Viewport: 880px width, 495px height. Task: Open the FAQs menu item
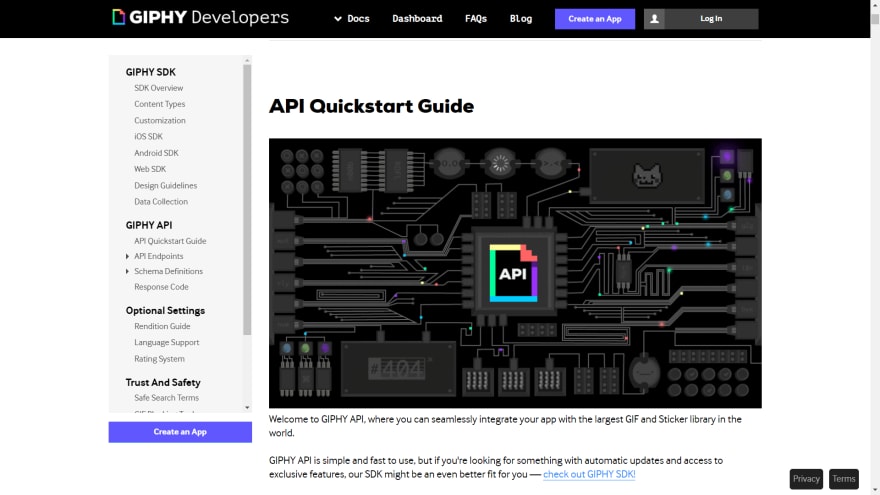click(475, 19)
